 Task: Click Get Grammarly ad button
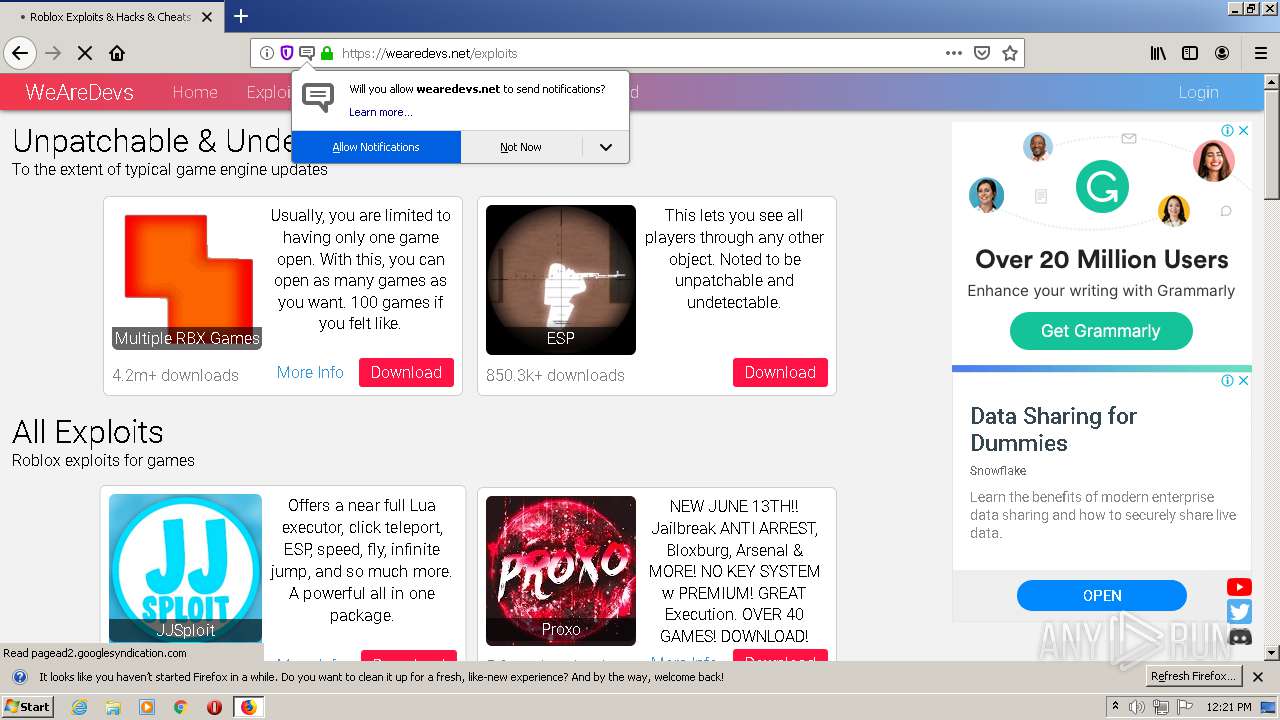click(x=1101, y=331)
